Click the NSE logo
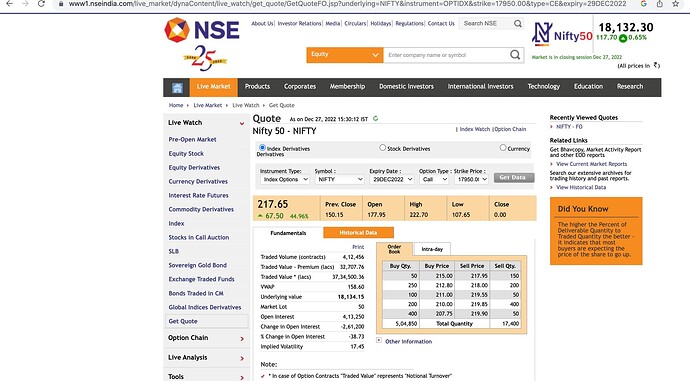Image resolution: width=690 pixels, height=381 pixels. click(202, 30)
